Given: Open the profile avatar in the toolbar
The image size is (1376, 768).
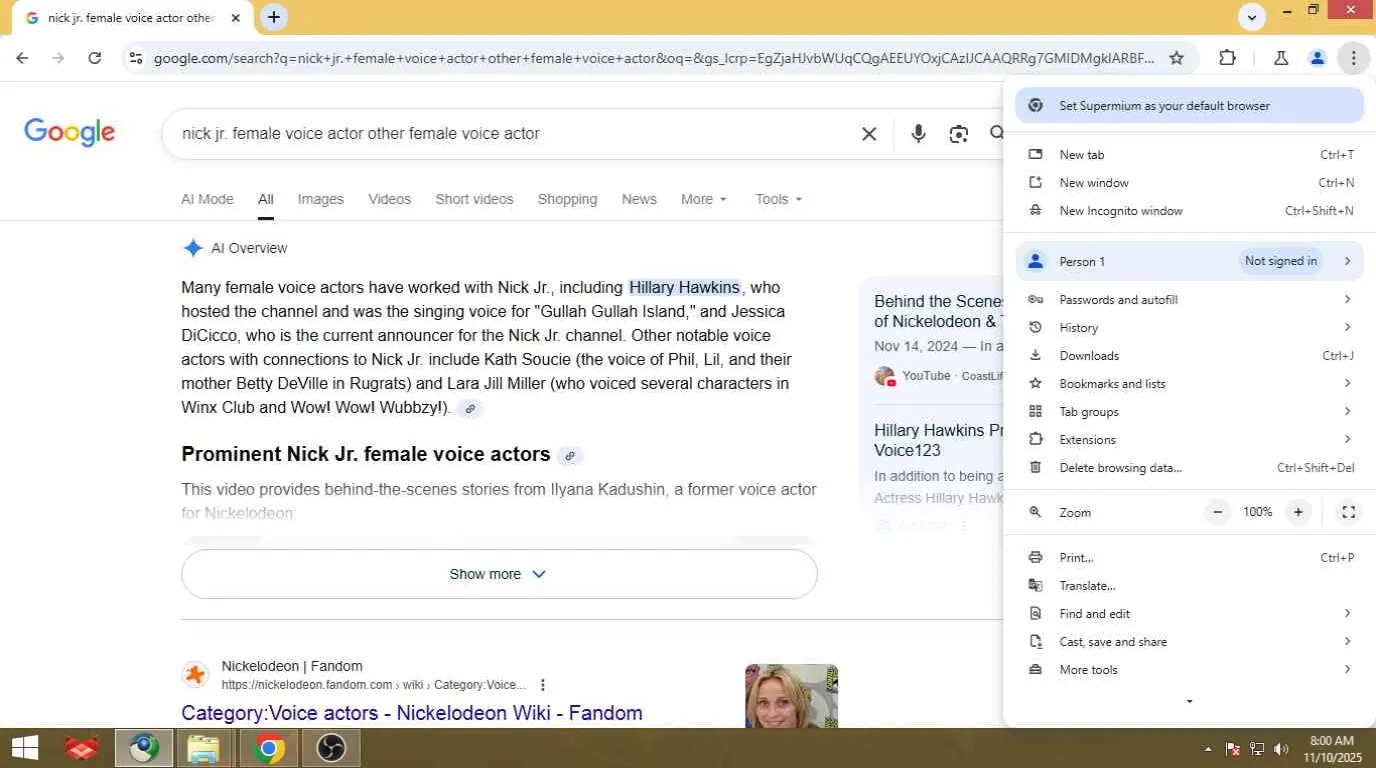Looking at the screenshot, I should (x=1317, y=58).
